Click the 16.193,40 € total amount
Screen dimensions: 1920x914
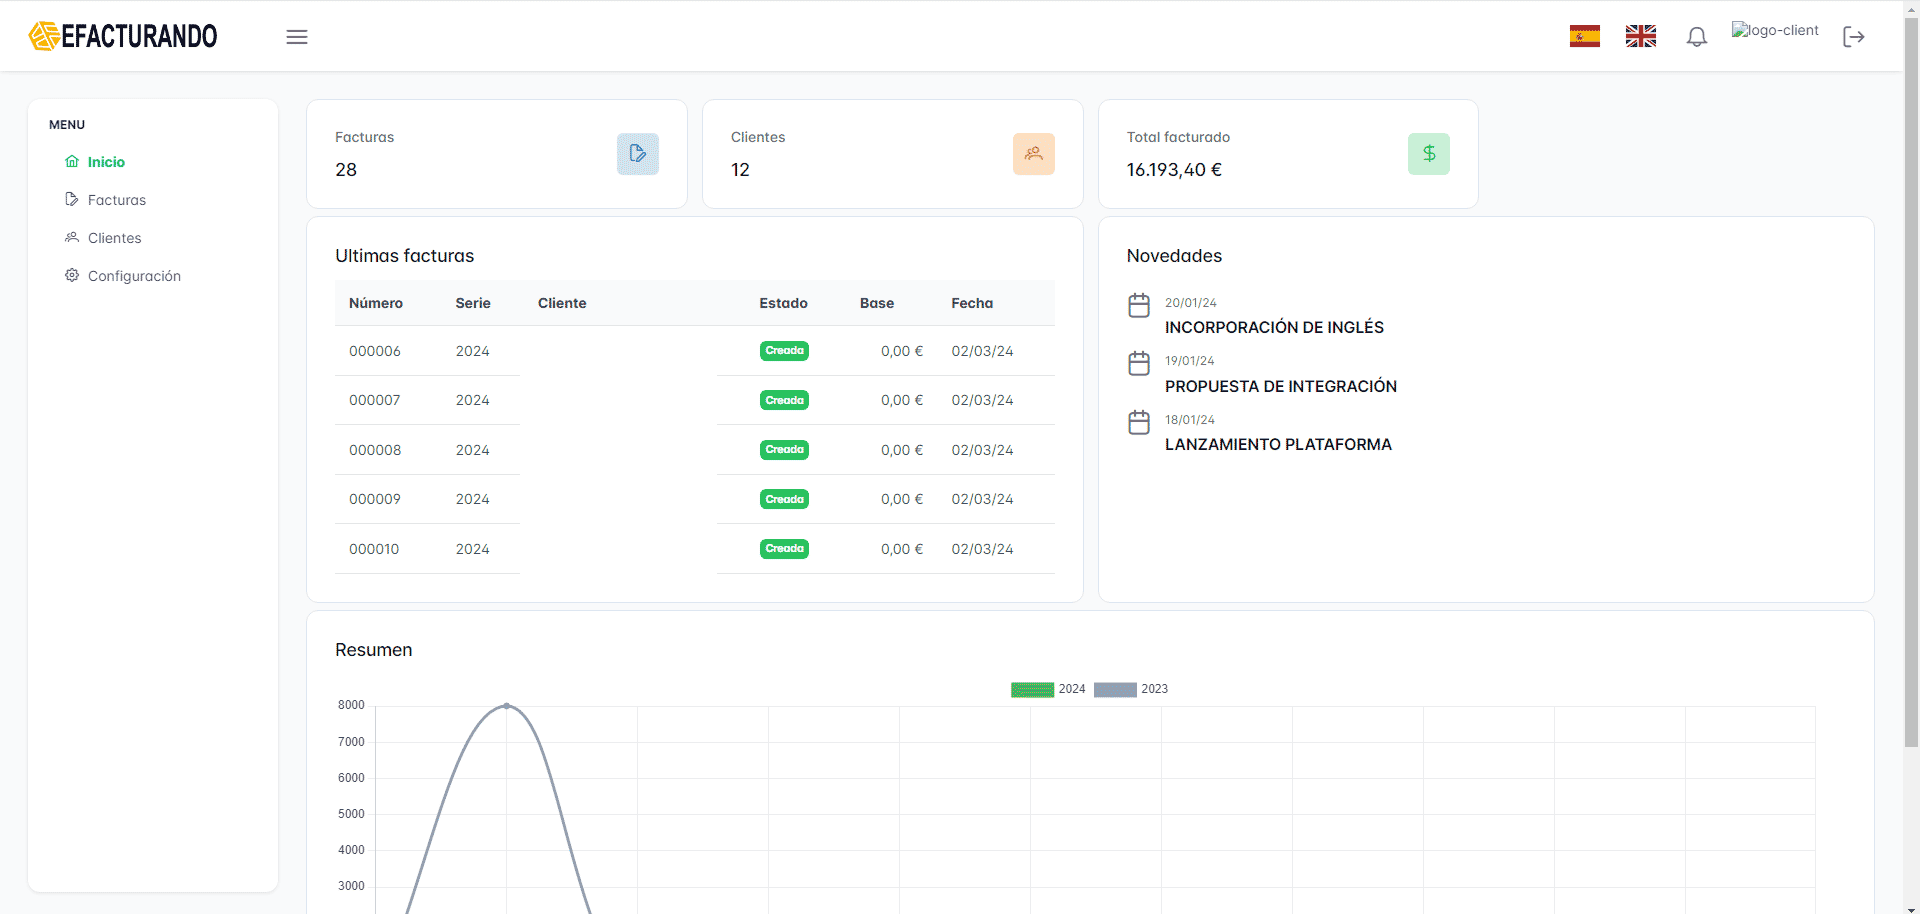[1174, 170]
